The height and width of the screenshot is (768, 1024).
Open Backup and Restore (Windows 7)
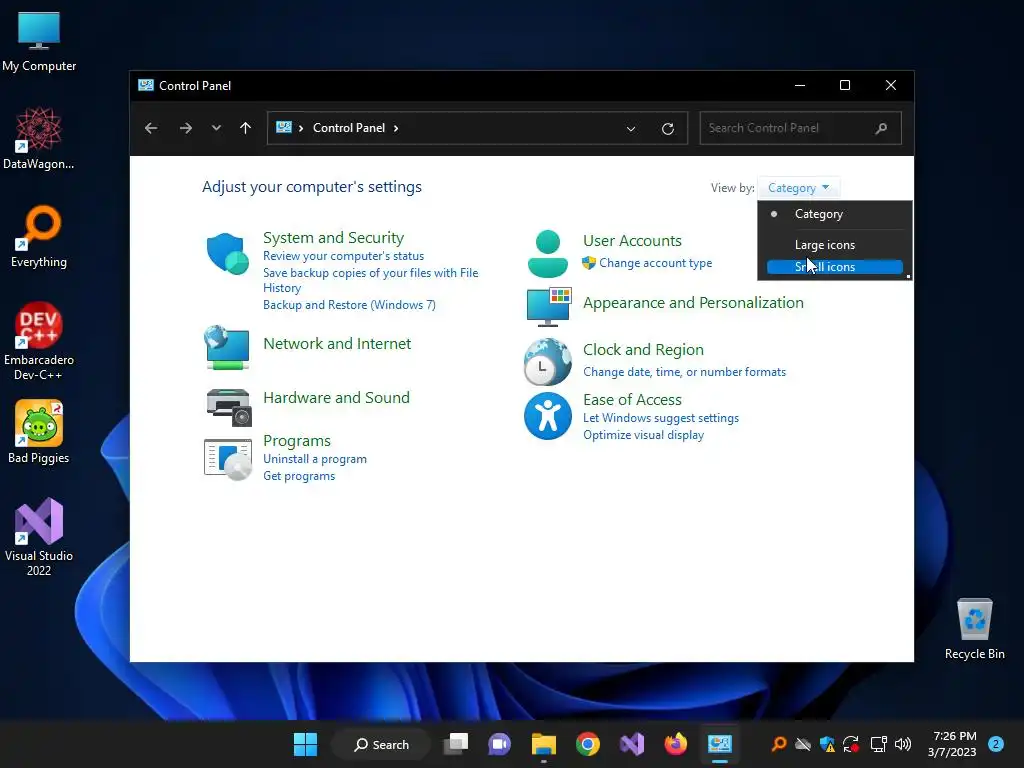[x=349, y=305]
